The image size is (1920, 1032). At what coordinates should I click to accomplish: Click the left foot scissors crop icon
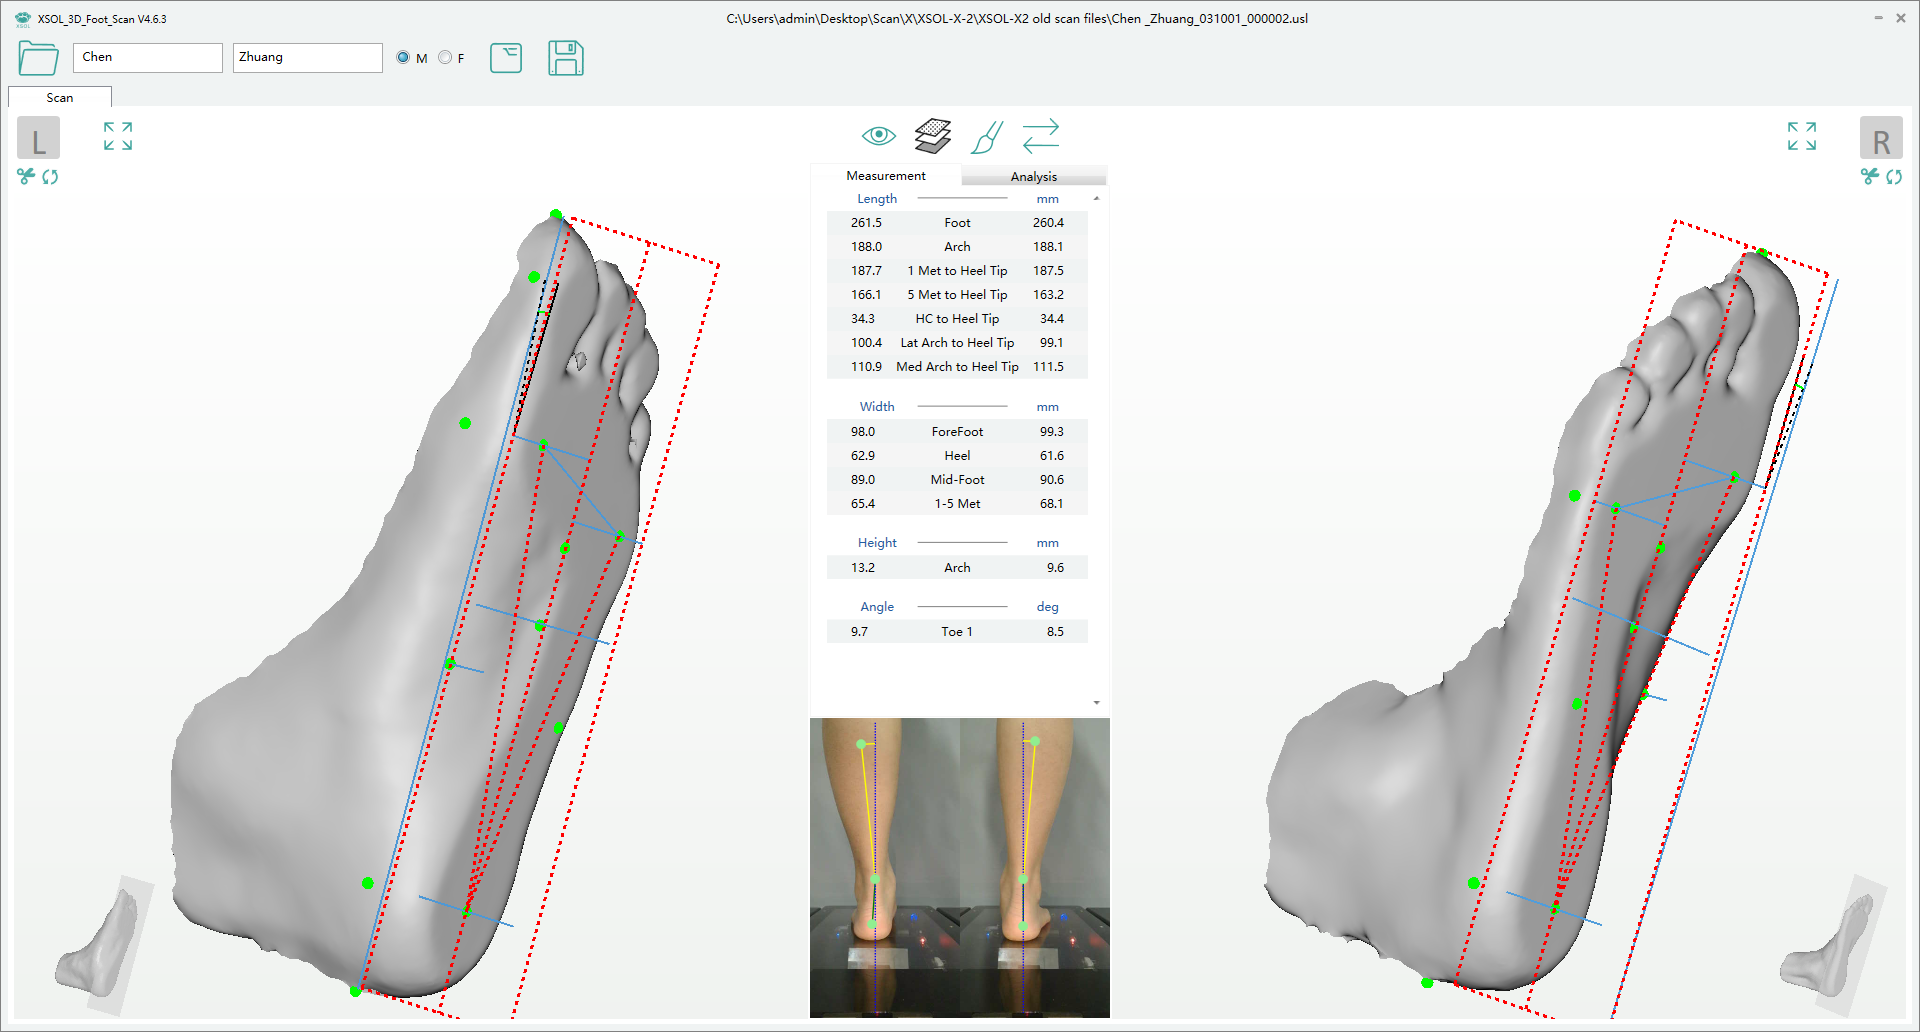point(26,177)
